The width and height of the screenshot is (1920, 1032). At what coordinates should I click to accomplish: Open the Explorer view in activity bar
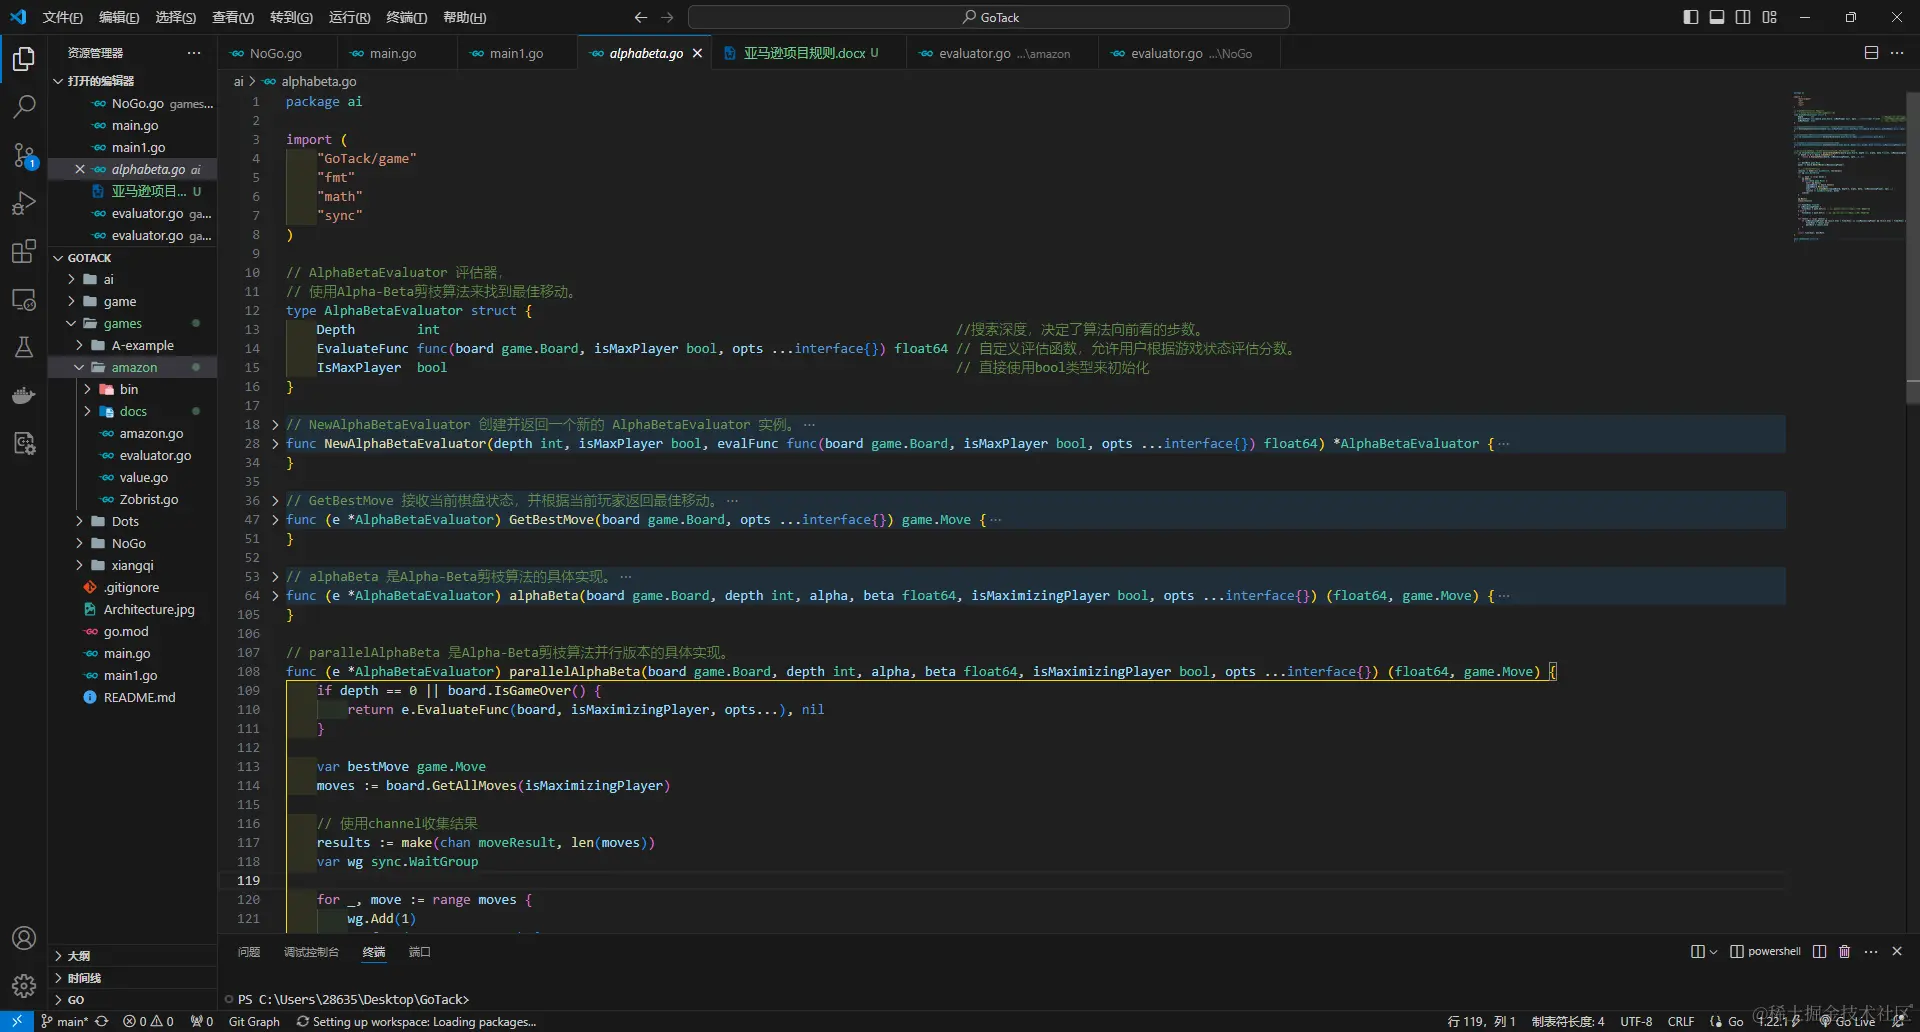point(24,59)
